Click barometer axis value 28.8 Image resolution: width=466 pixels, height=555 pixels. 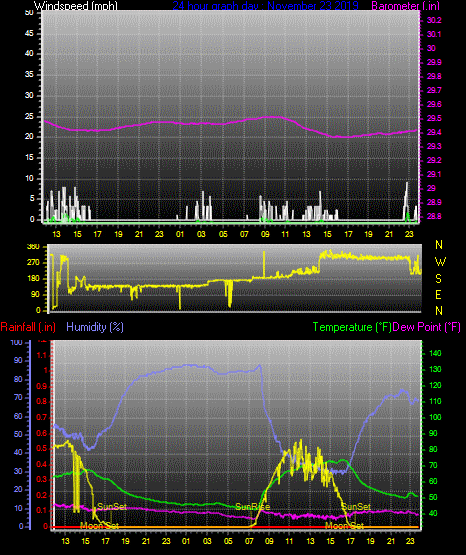pyautogui.click(x=434, y=216)
